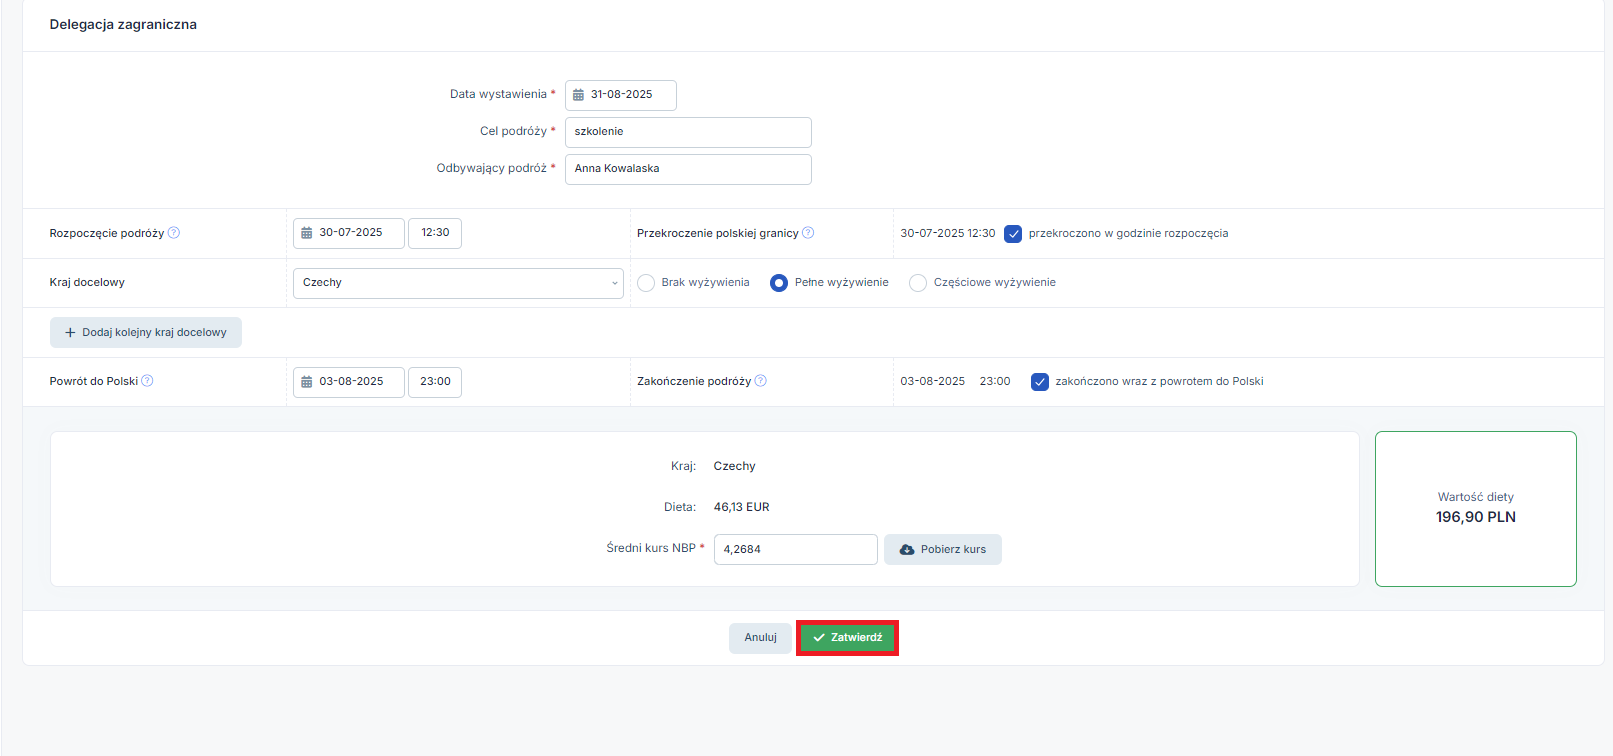Click calendar icon in the 30-07-2025 date field
Viewport: 1613px width, 756px height.
307,233
